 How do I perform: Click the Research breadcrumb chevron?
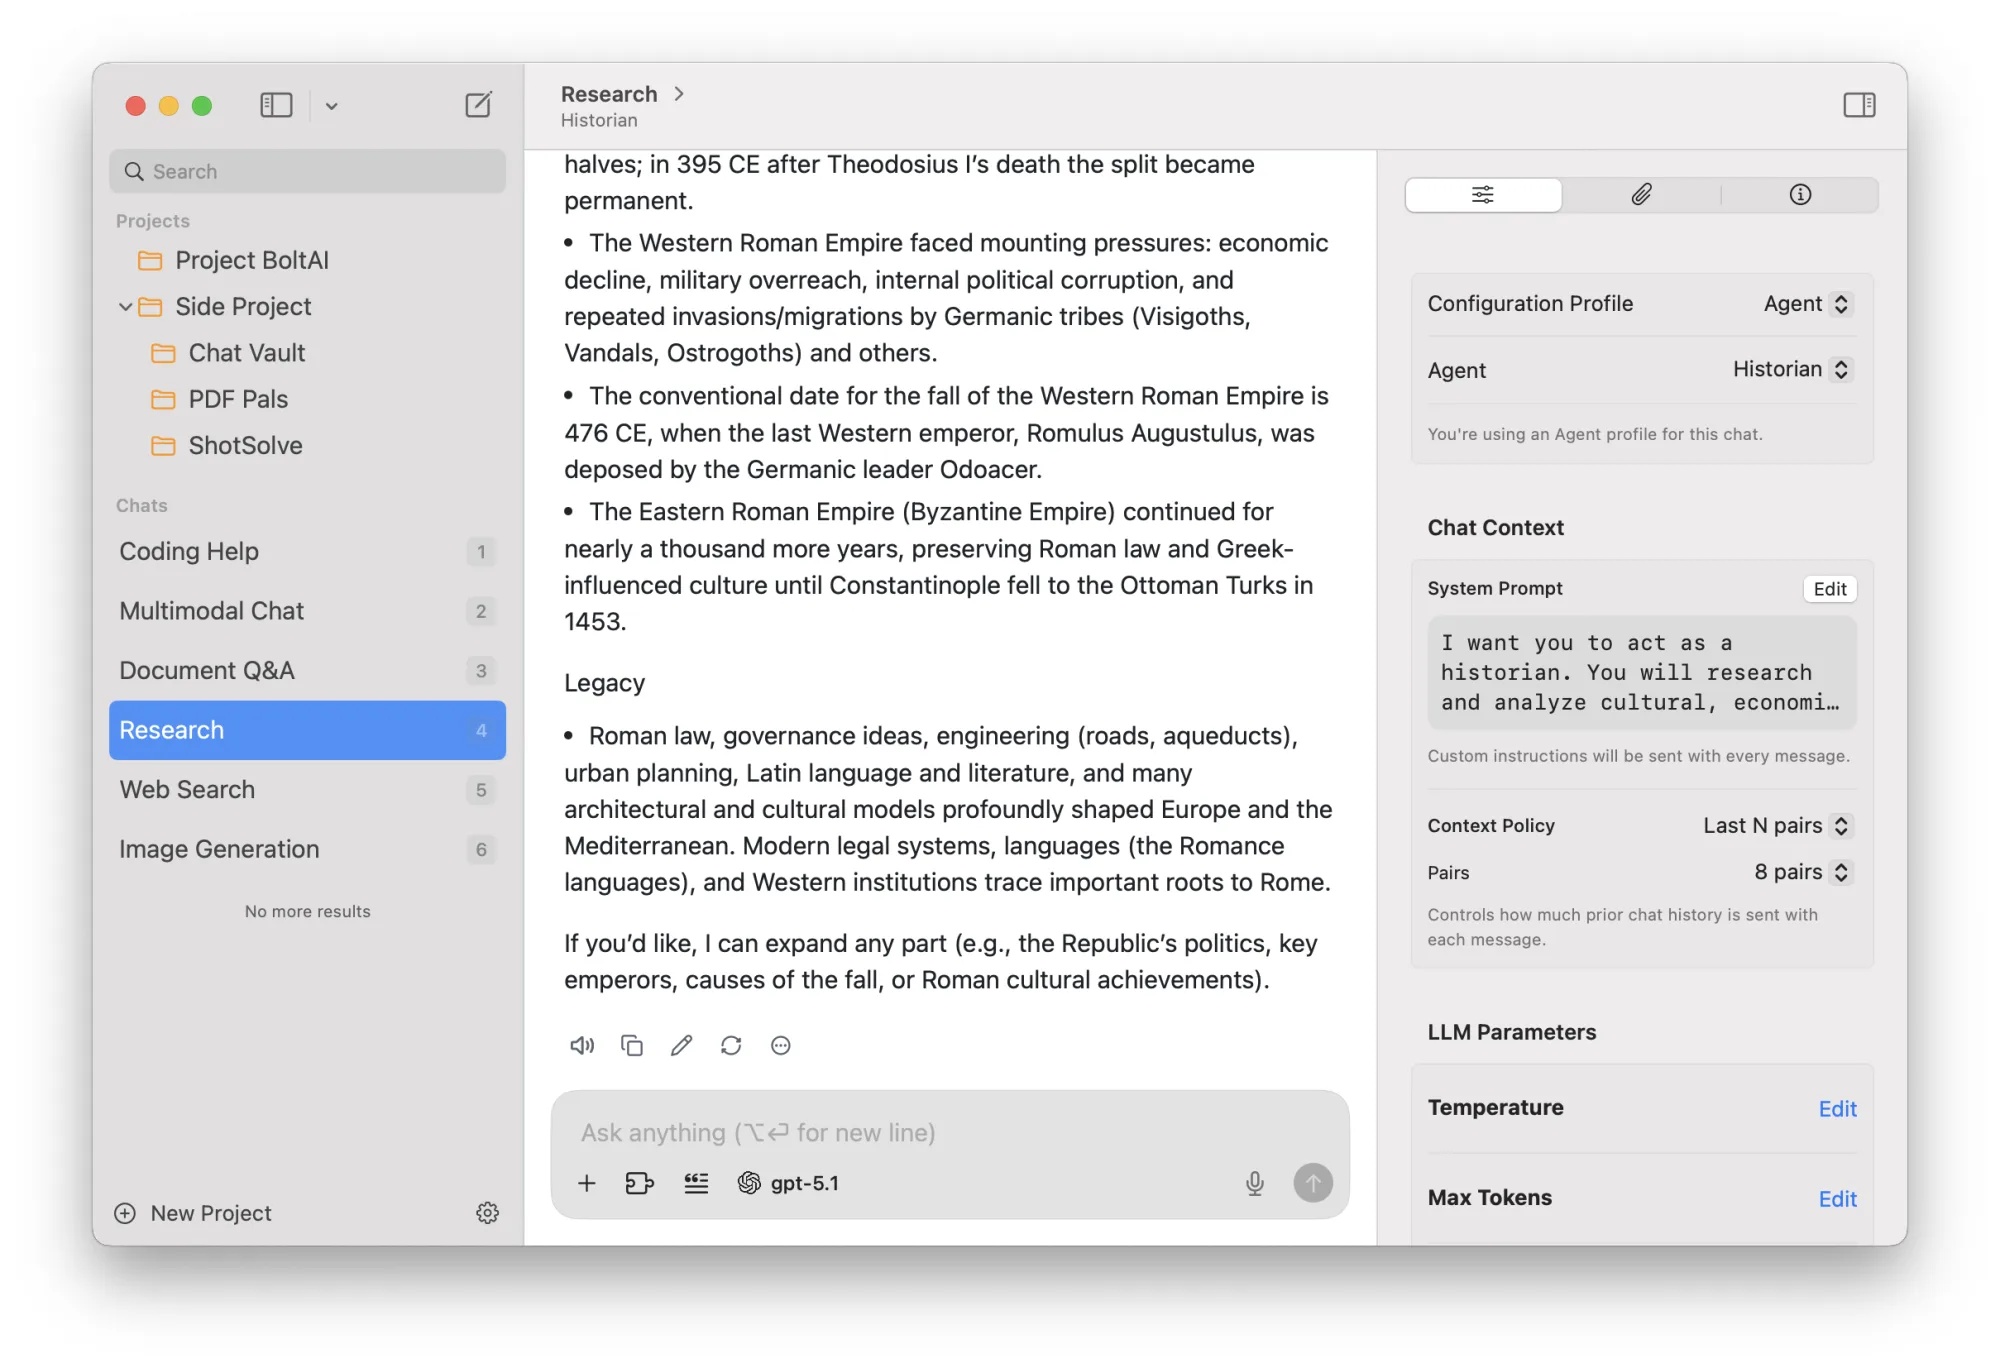[679, 94]
